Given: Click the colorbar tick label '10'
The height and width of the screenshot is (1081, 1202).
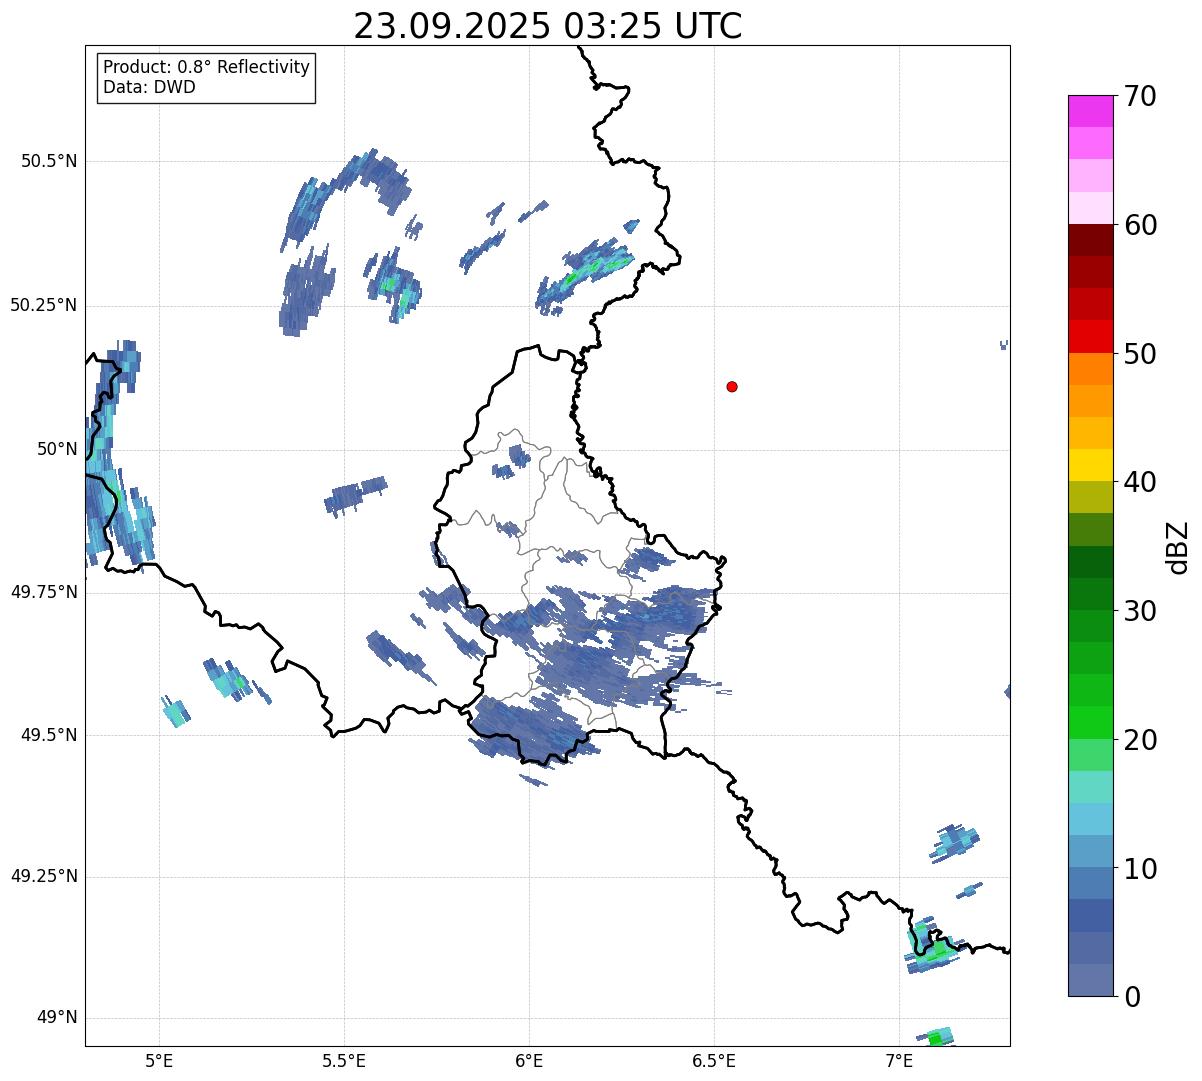Looking at the screenshot, I should (1140, 868).
